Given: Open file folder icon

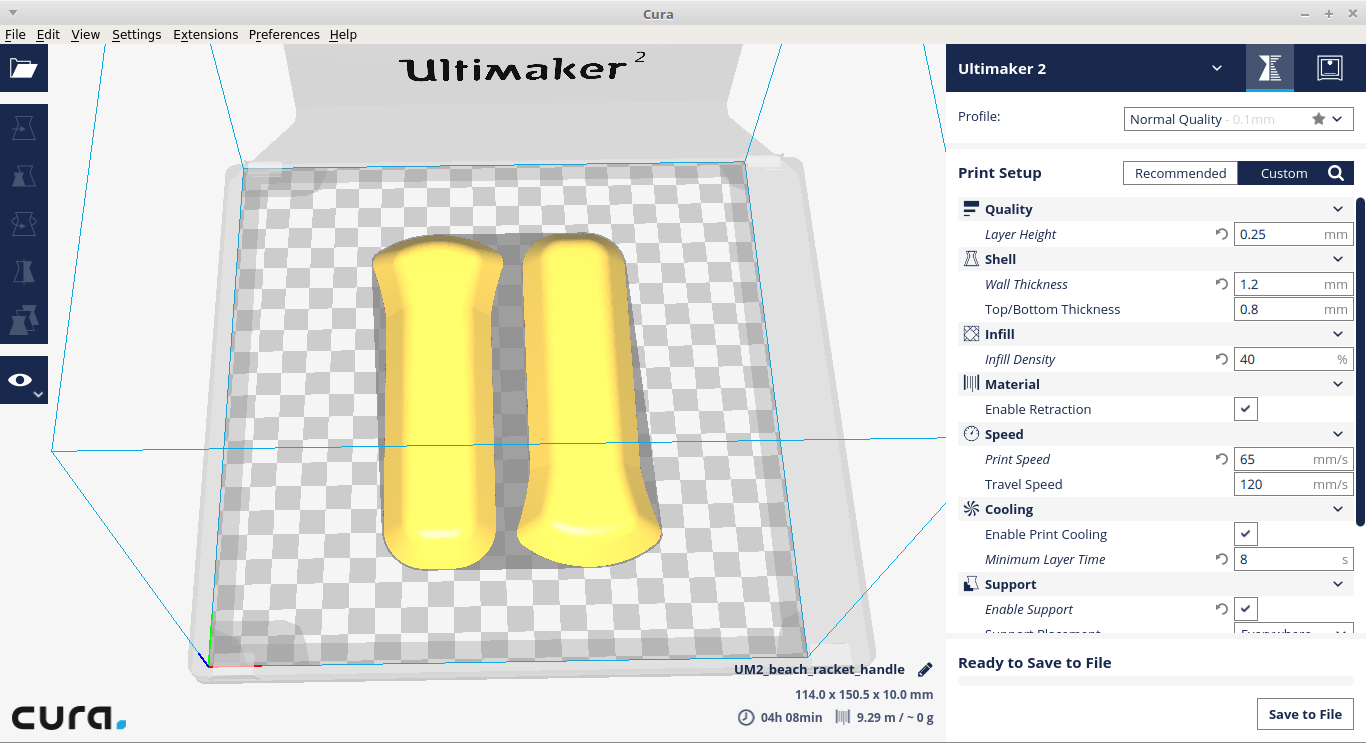Looking at the screenshot, I should [23, 68].
